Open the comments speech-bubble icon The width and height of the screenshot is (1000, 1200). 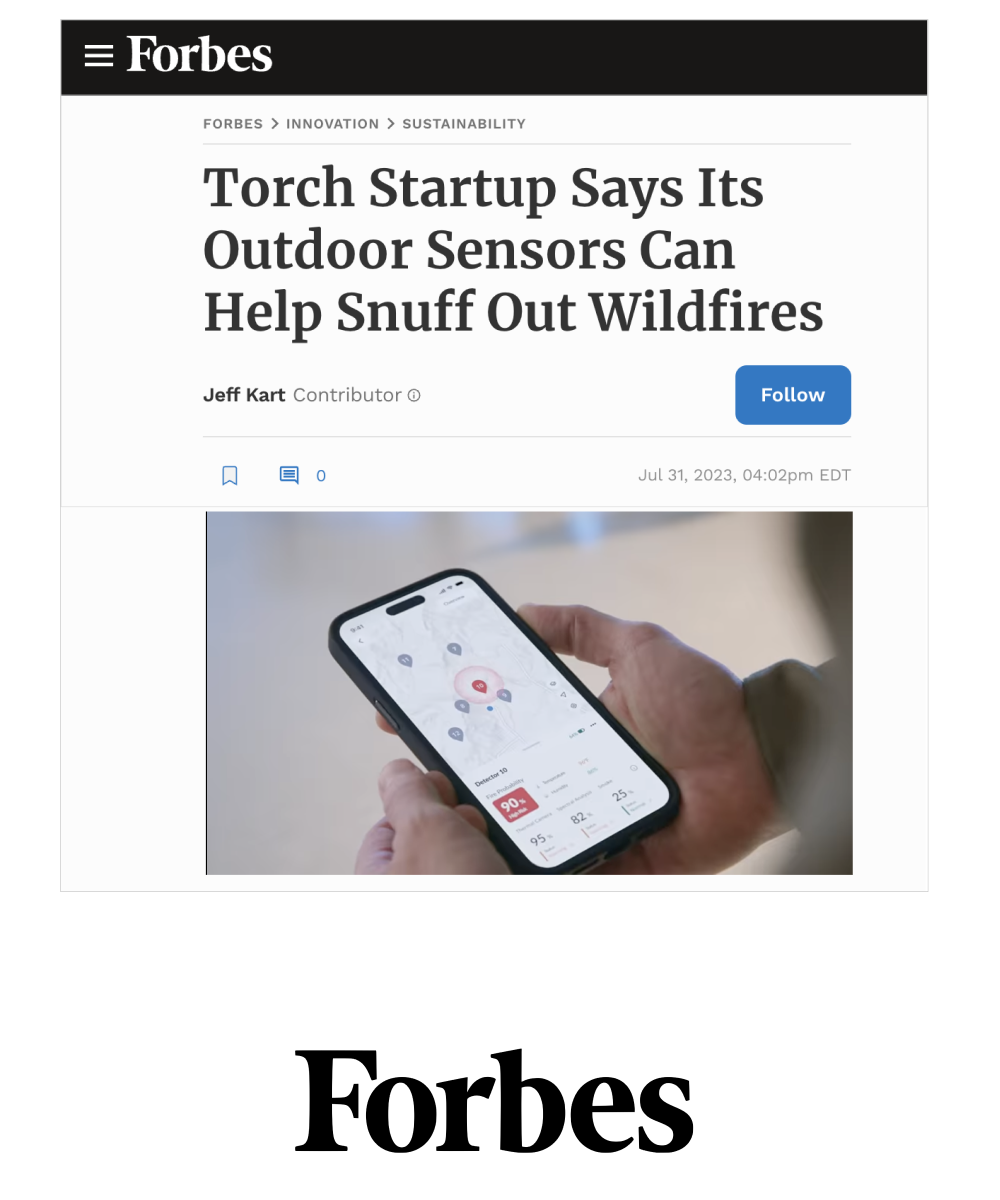(289, 475)
